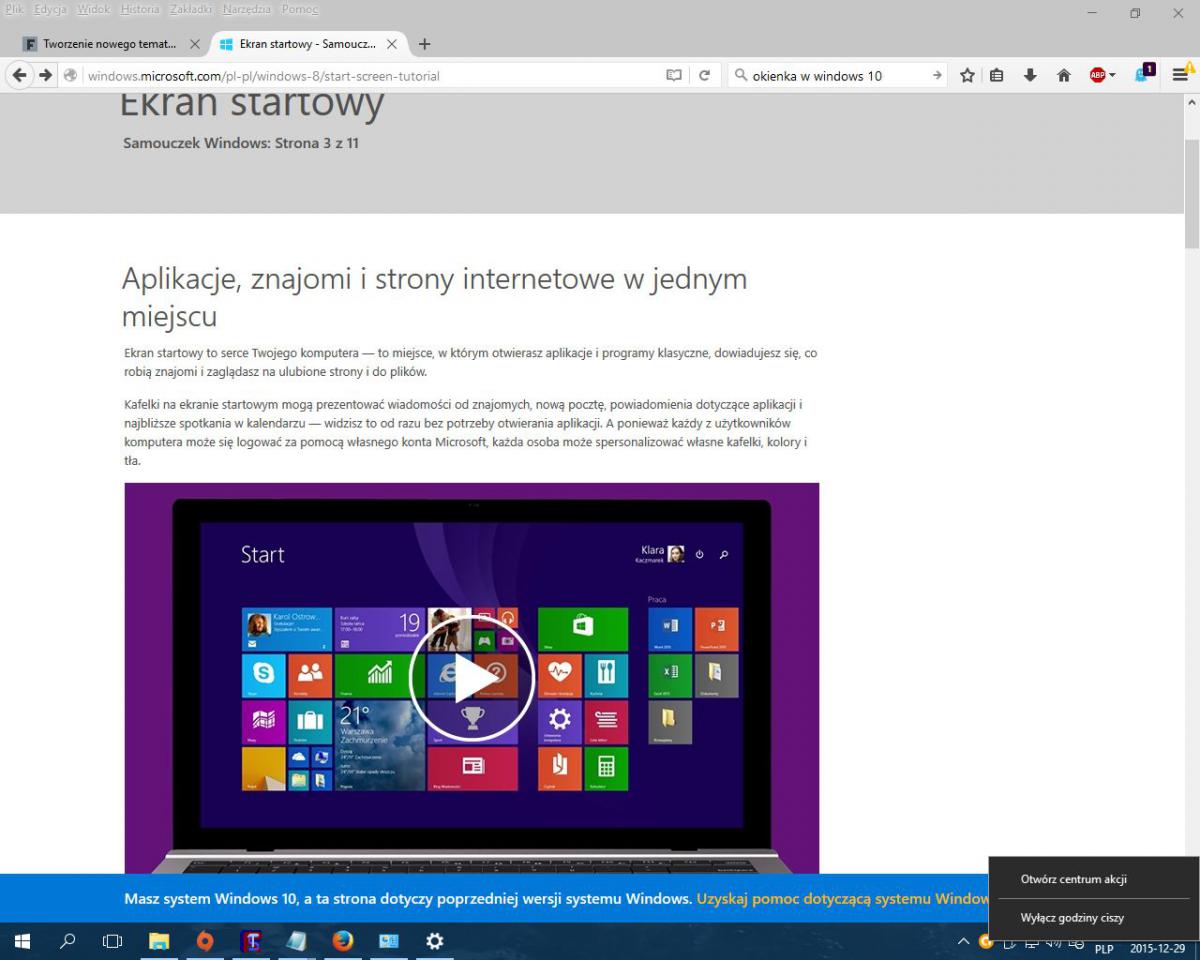Open Adblock Plus dropdown arrow
The width and height of the screenshot is (1200, 960).
click(1112, 75)
